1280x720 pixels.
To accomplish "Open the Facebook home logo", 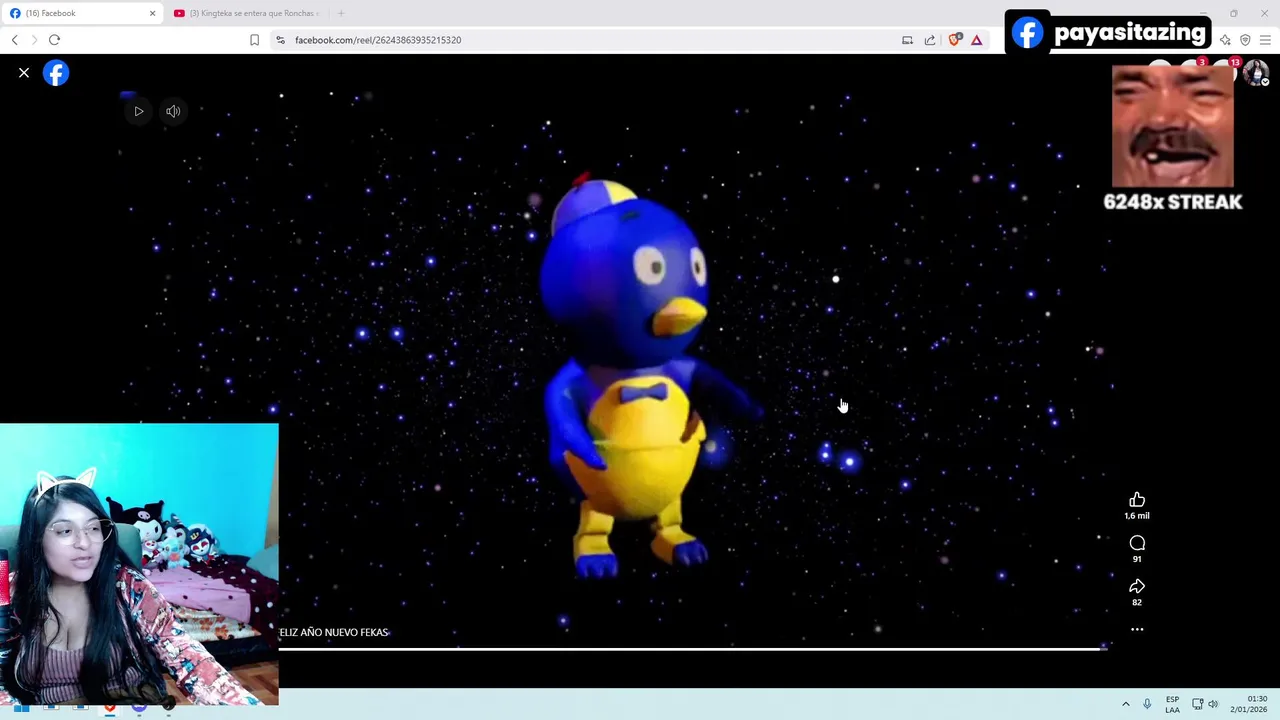I will (x=56, y=73).
